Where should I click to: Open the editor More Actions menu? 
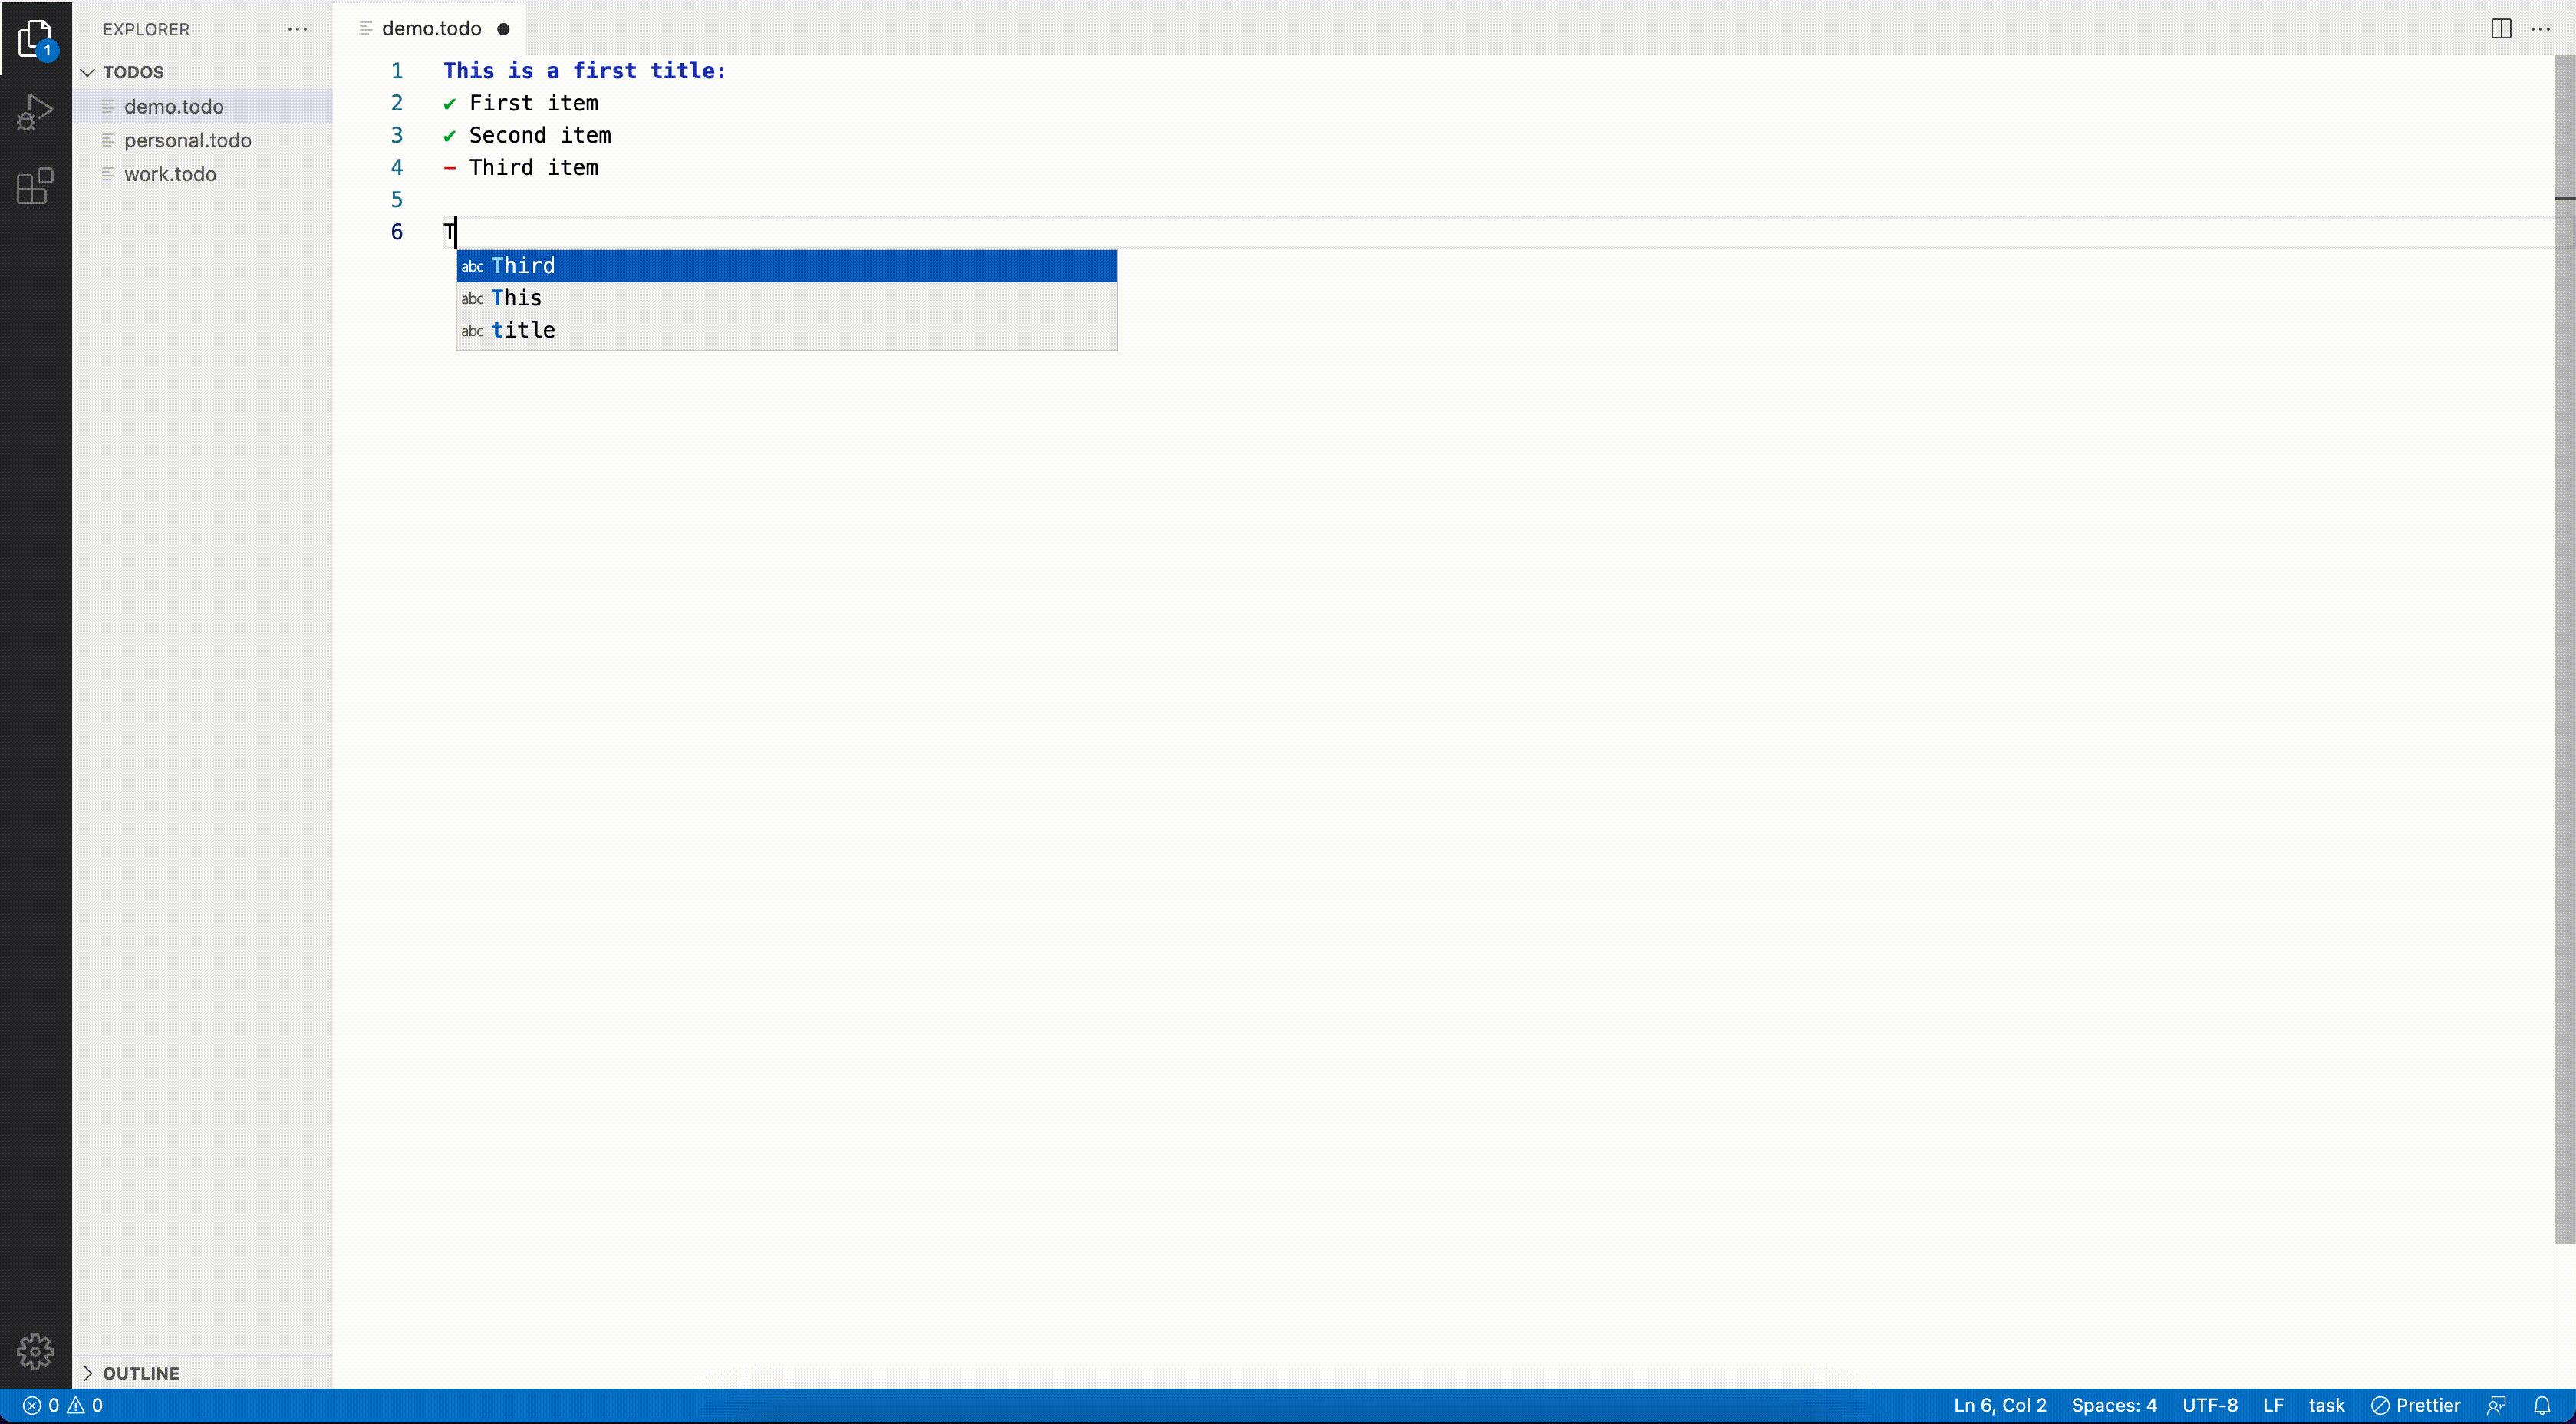[2540, 29]
